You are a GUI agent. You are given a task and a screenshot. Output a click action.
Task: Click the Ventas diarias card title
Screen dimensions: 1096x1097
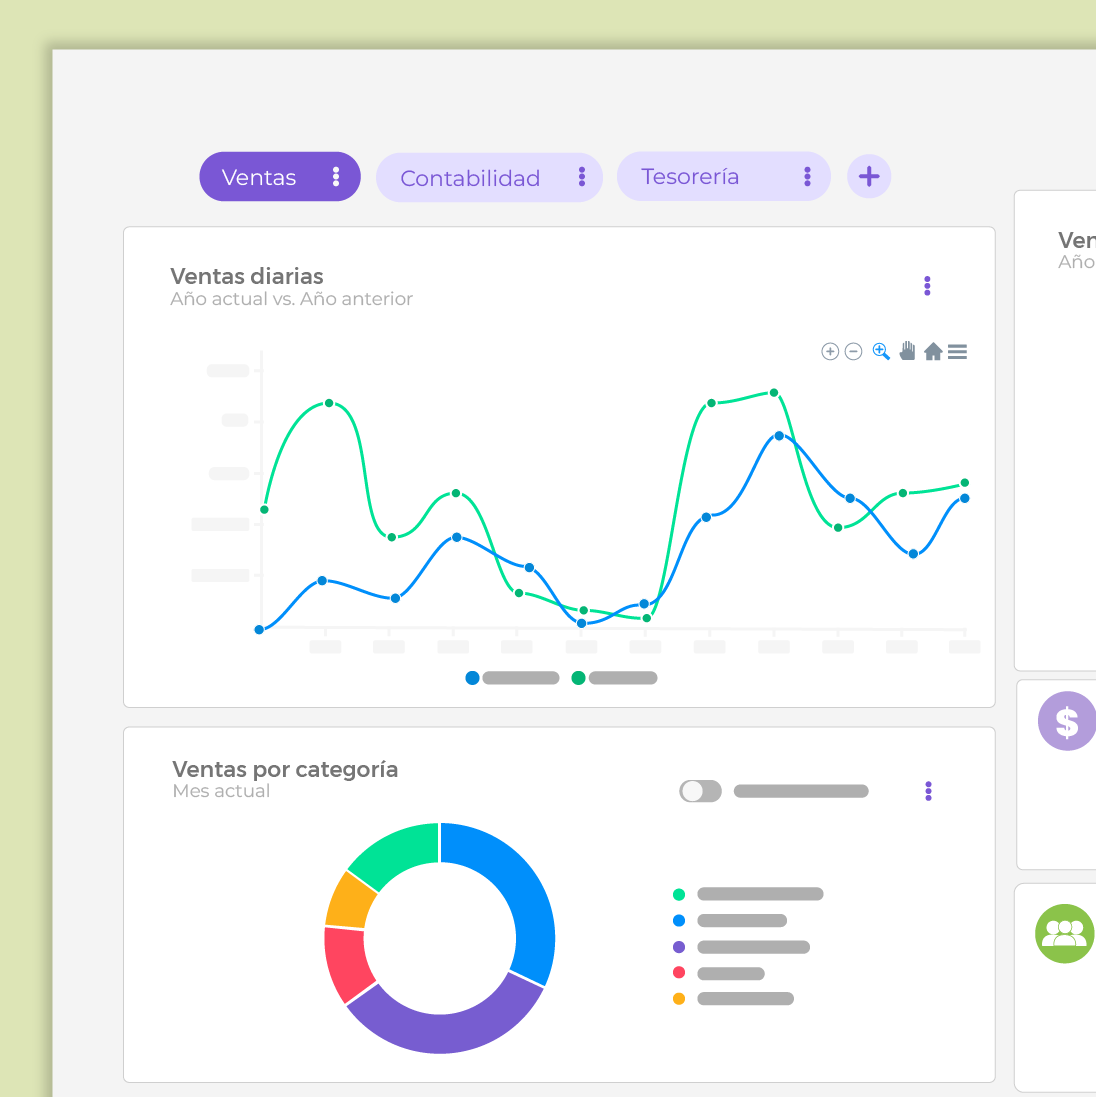tap(246, 276)
